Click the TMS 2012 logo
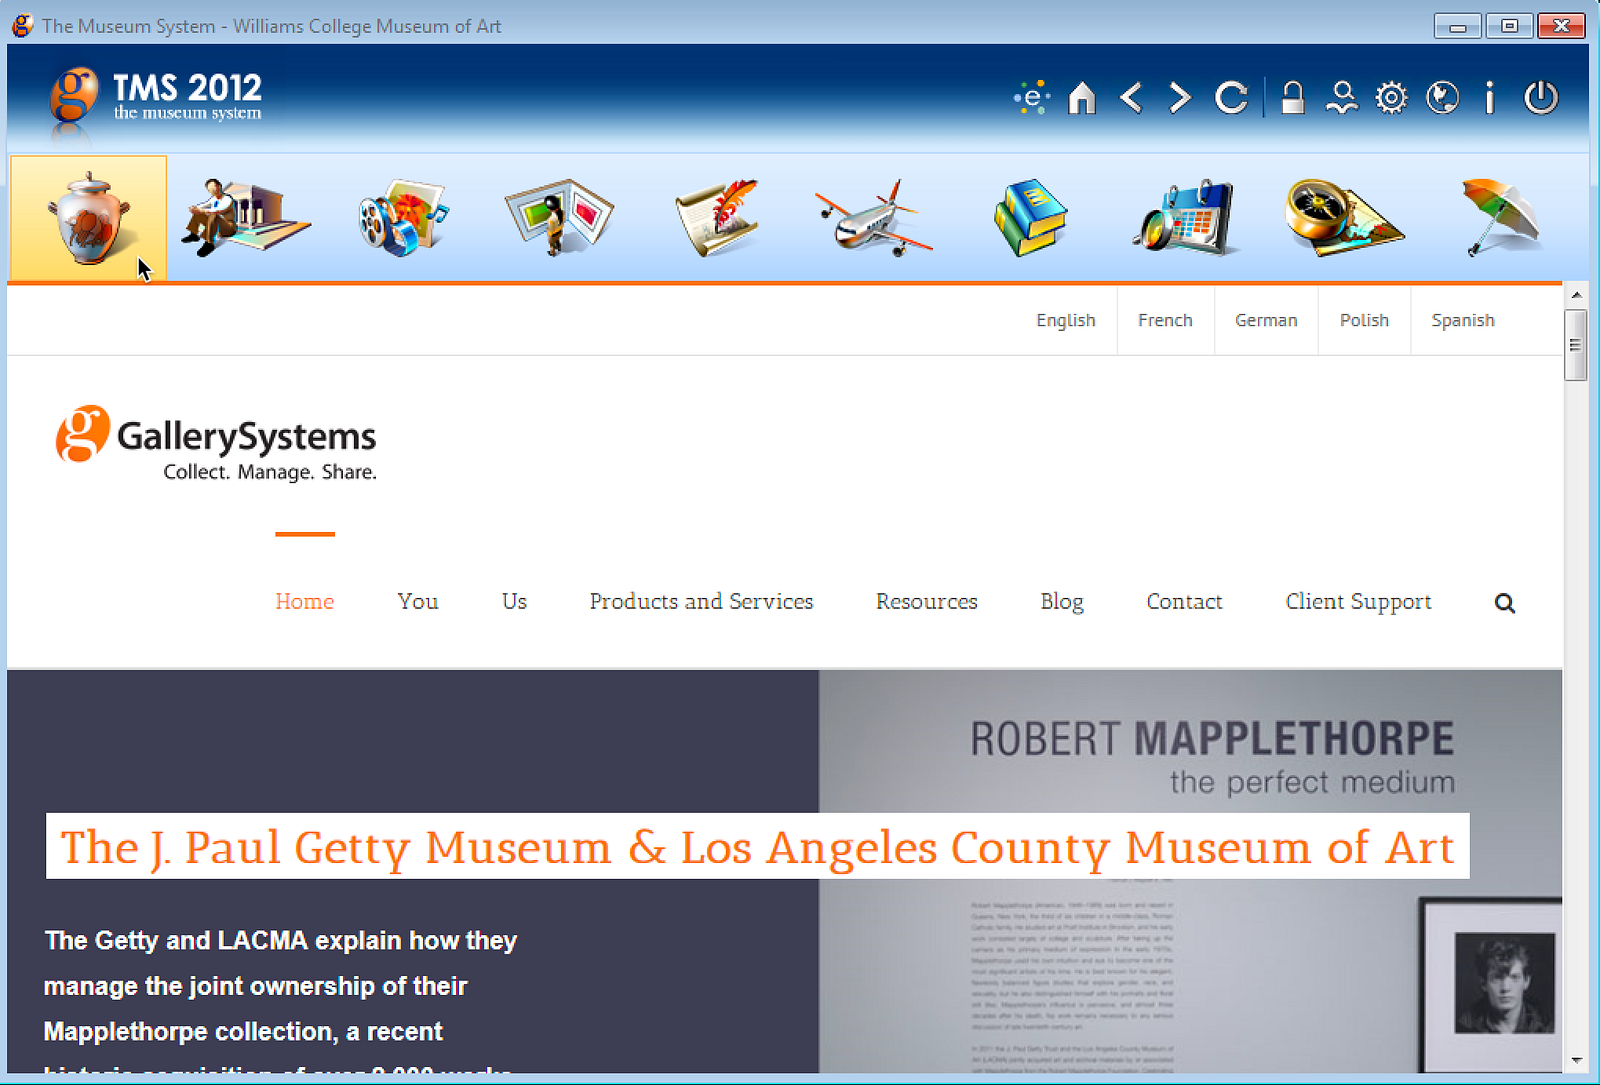Viewport: 1600px width, 1085px height. pyautogui.click(x=156, y=97)
